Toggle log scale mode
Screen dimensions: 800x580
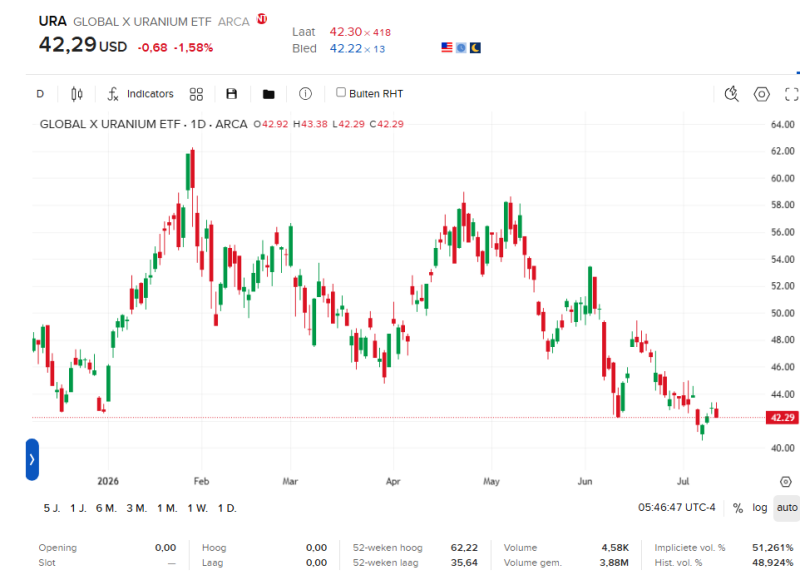[x=760, y=508]
